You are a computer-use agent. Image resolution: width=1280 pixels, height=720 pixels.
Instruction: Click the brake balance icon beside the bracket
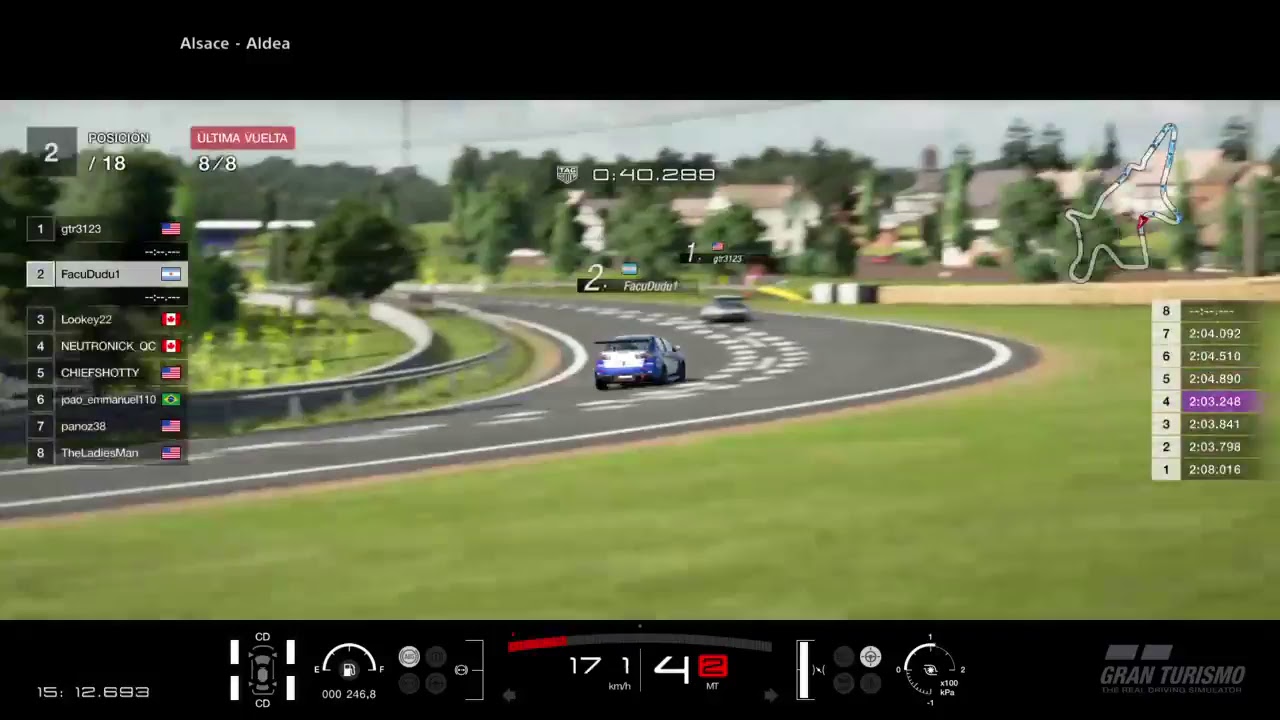461,670
